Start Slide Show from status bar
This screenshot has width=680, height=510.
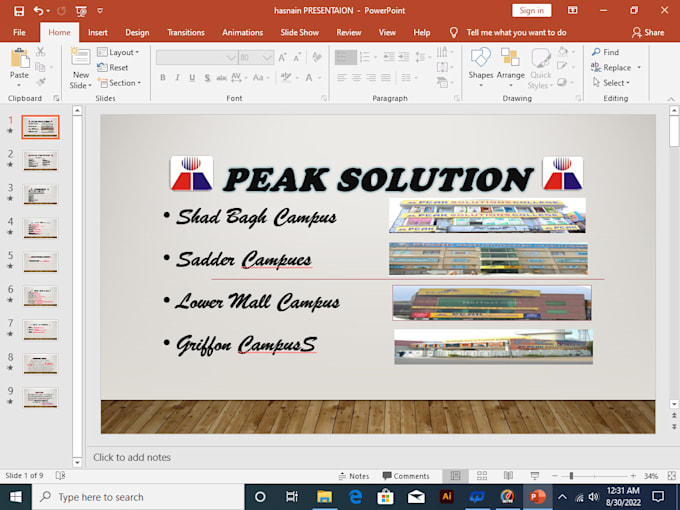(x=535, y=476)
